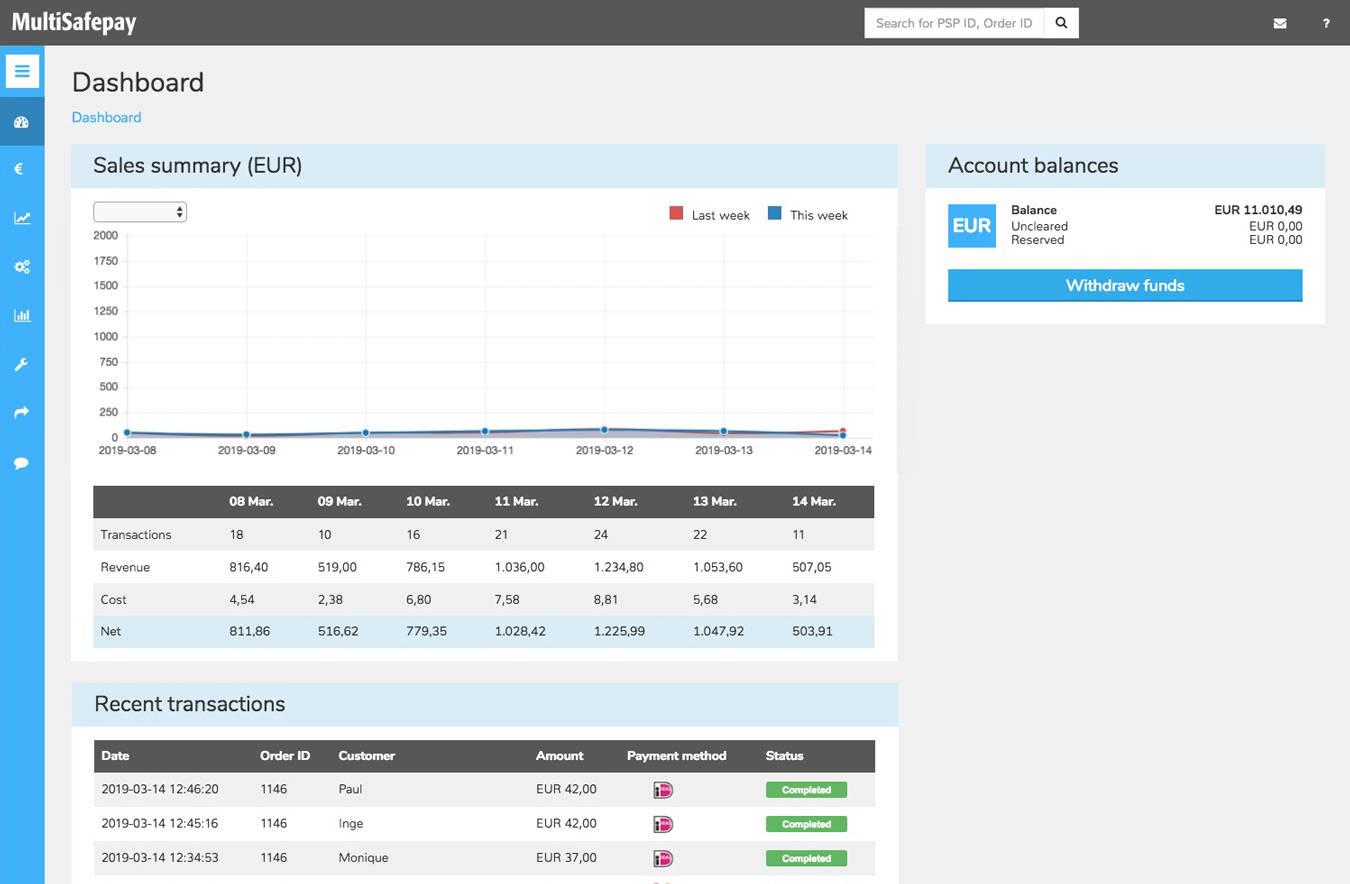1350x884 pixels.
Task: Toggle the hamburger sidebar menu
Action: pyautogui.click(x=22, y=71)
